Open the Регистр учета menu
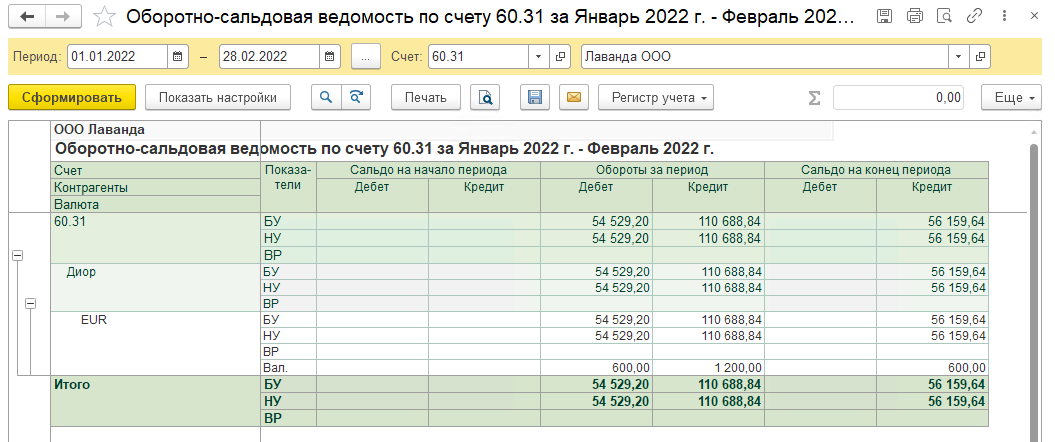Viewport: 1055px width, 442px height. click(656, 97)
